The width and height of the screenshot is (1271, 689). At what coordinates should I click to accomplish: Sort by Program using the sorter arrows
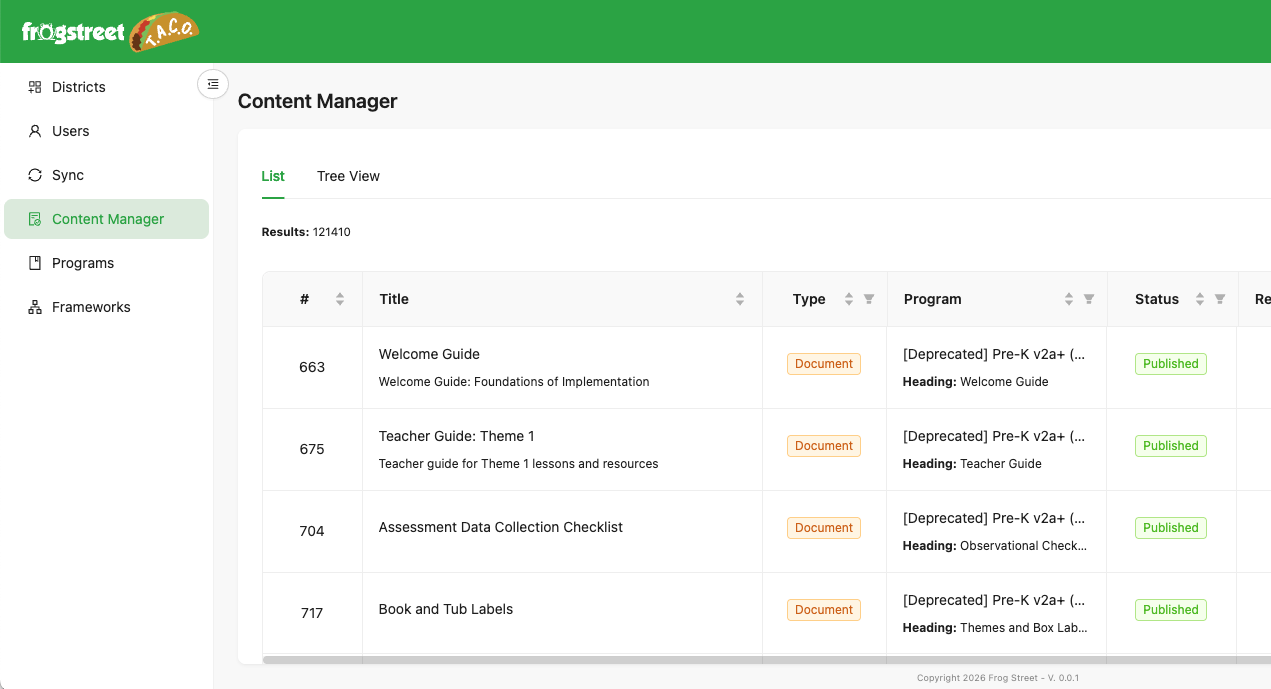[1069, 299]
